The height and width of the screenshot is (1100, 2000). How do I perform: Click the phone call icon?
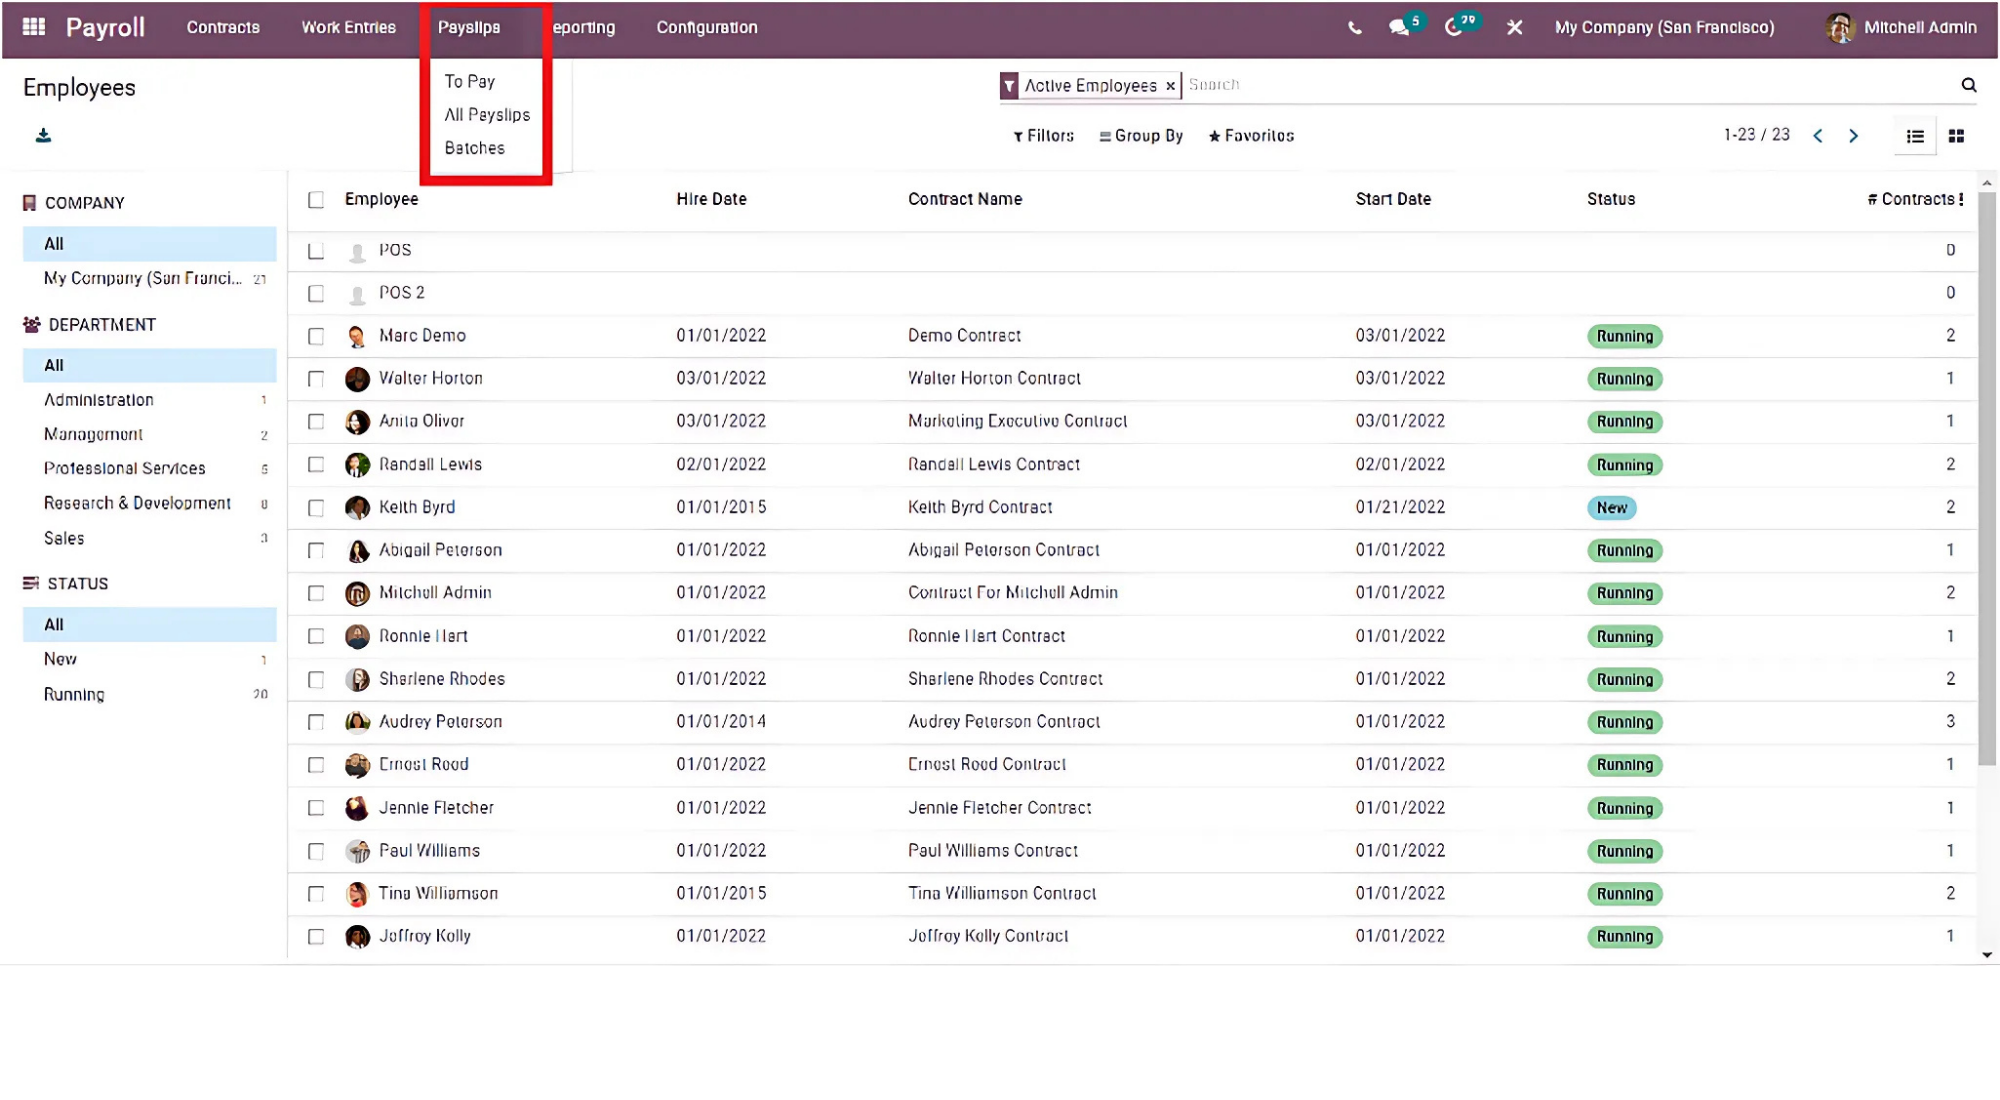[x=1354, y=28]
